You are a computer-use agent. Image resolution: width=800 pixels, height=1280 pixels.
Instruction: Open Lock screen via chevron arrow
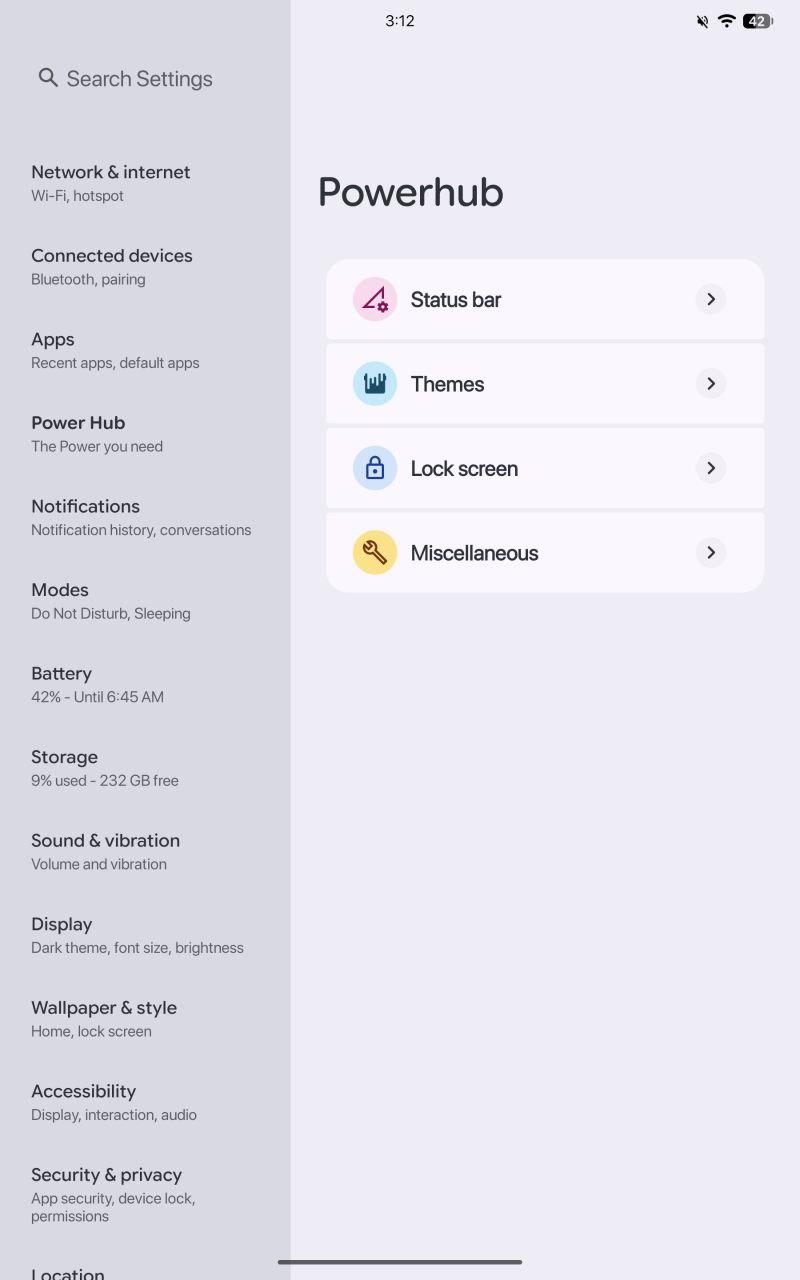click(x=711, y=468)
